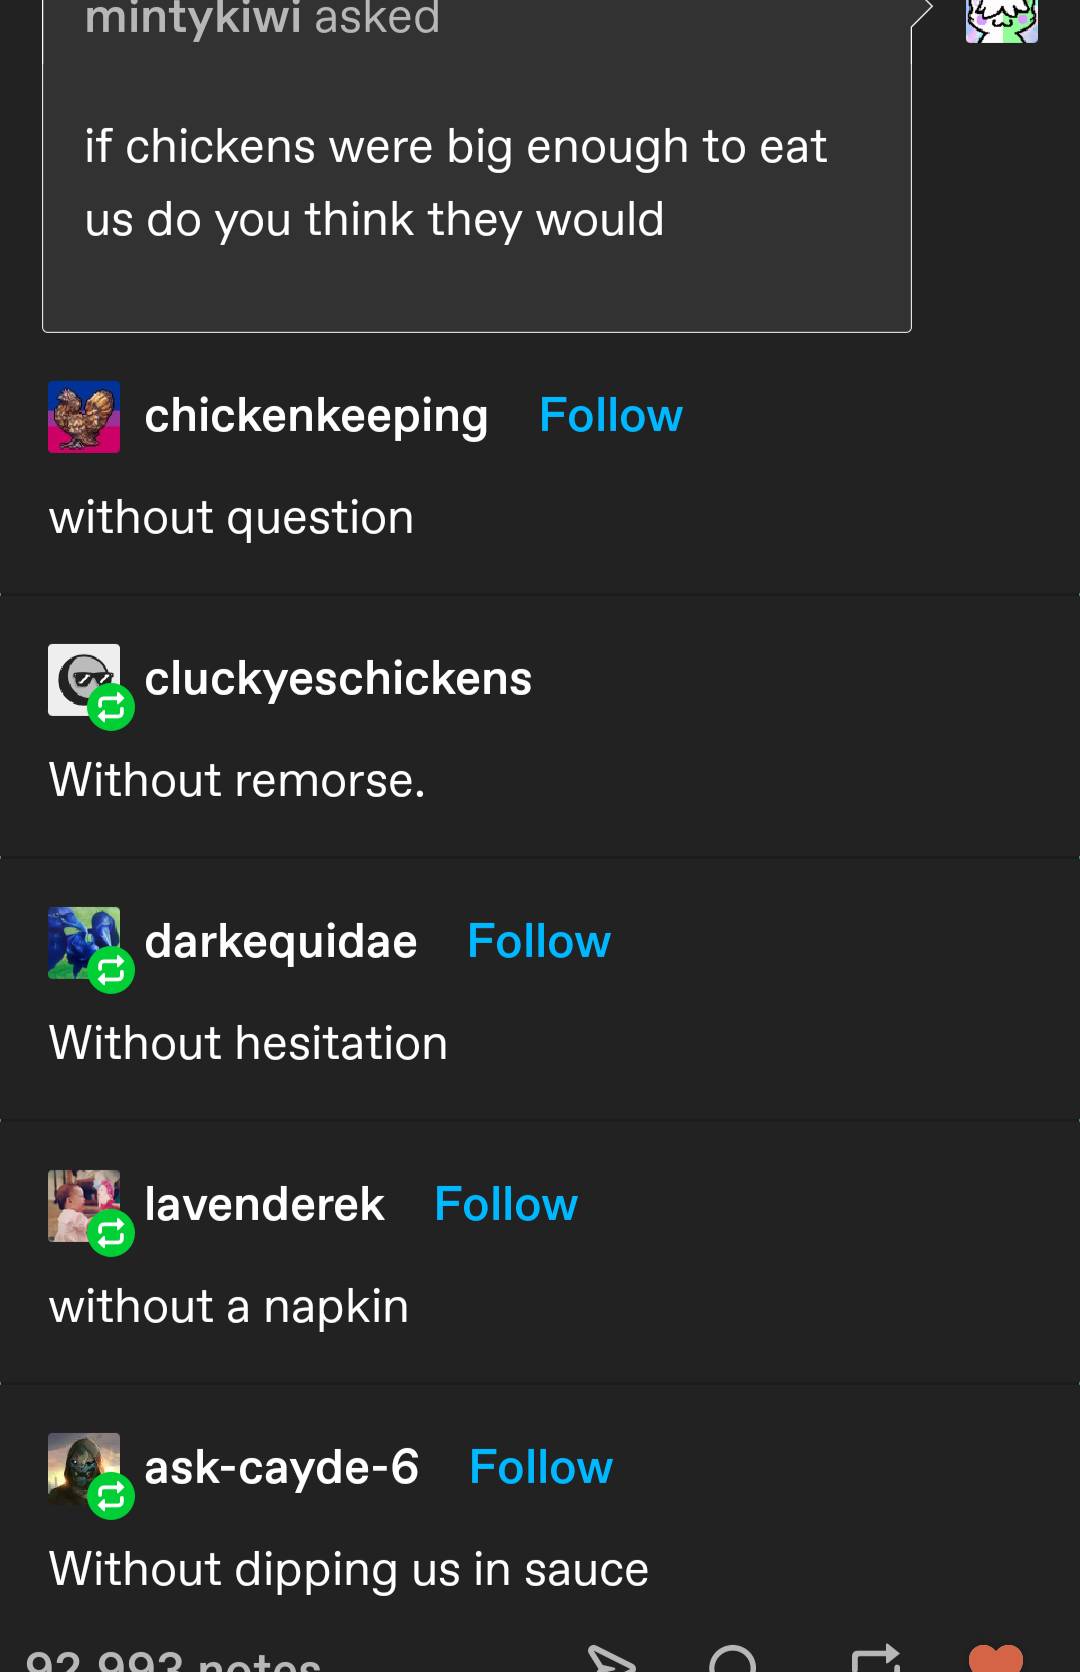This screenshot has height=1672, width=1080.
Task: Open the darkequidae blog name
Action: [281, 942]
